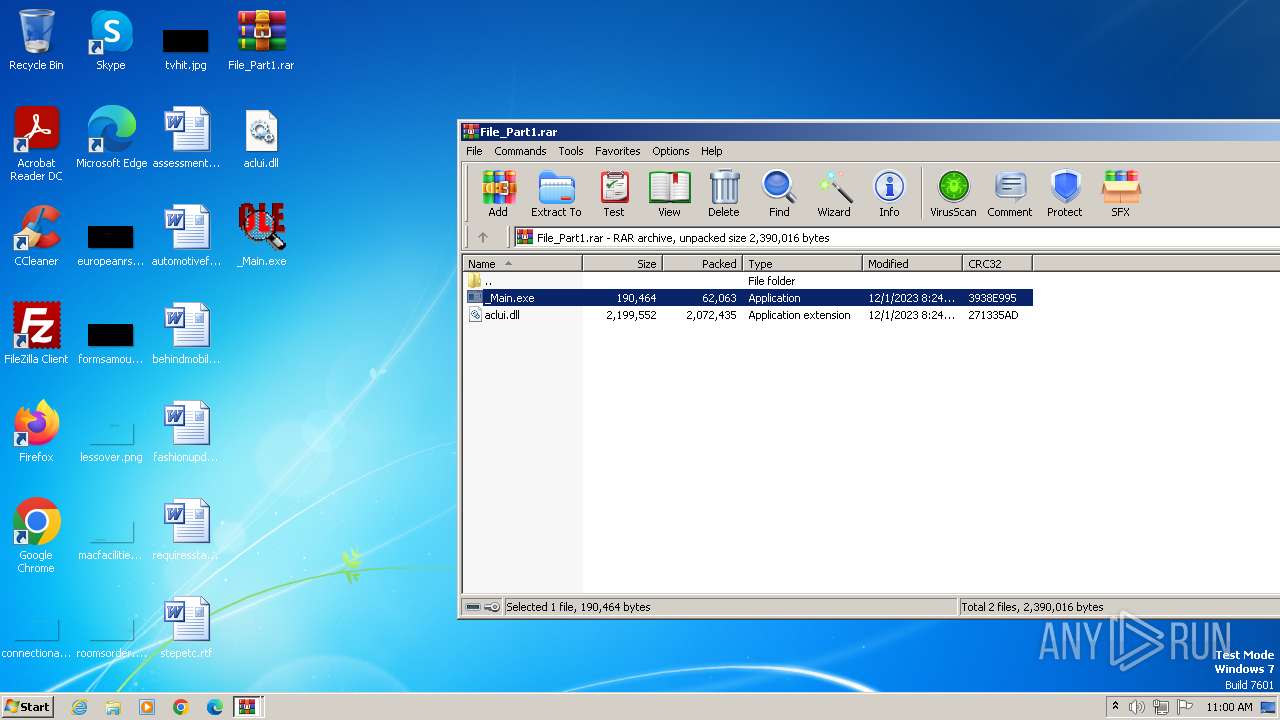Sort by Name column header
Screen dimensions: 1280x720
522,264
